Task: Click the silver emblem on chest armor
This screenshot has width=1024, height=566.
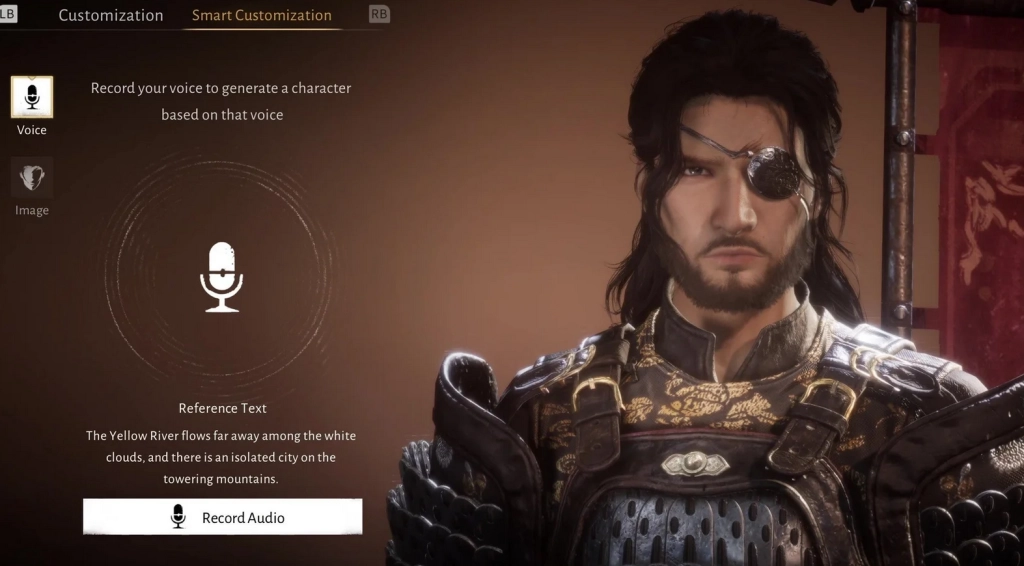Action: click(694, 464)
